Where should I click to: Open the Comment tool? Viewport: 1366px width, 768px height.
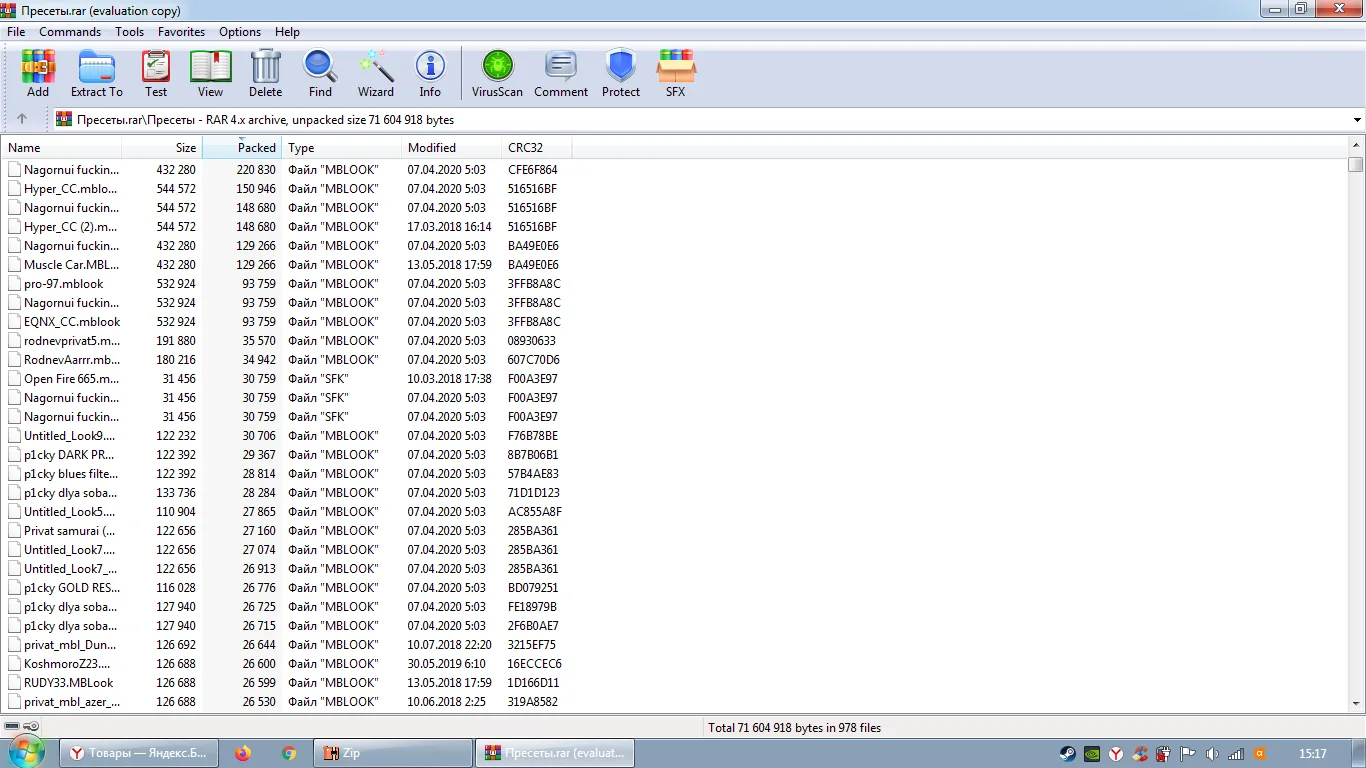tap(561, 74)
